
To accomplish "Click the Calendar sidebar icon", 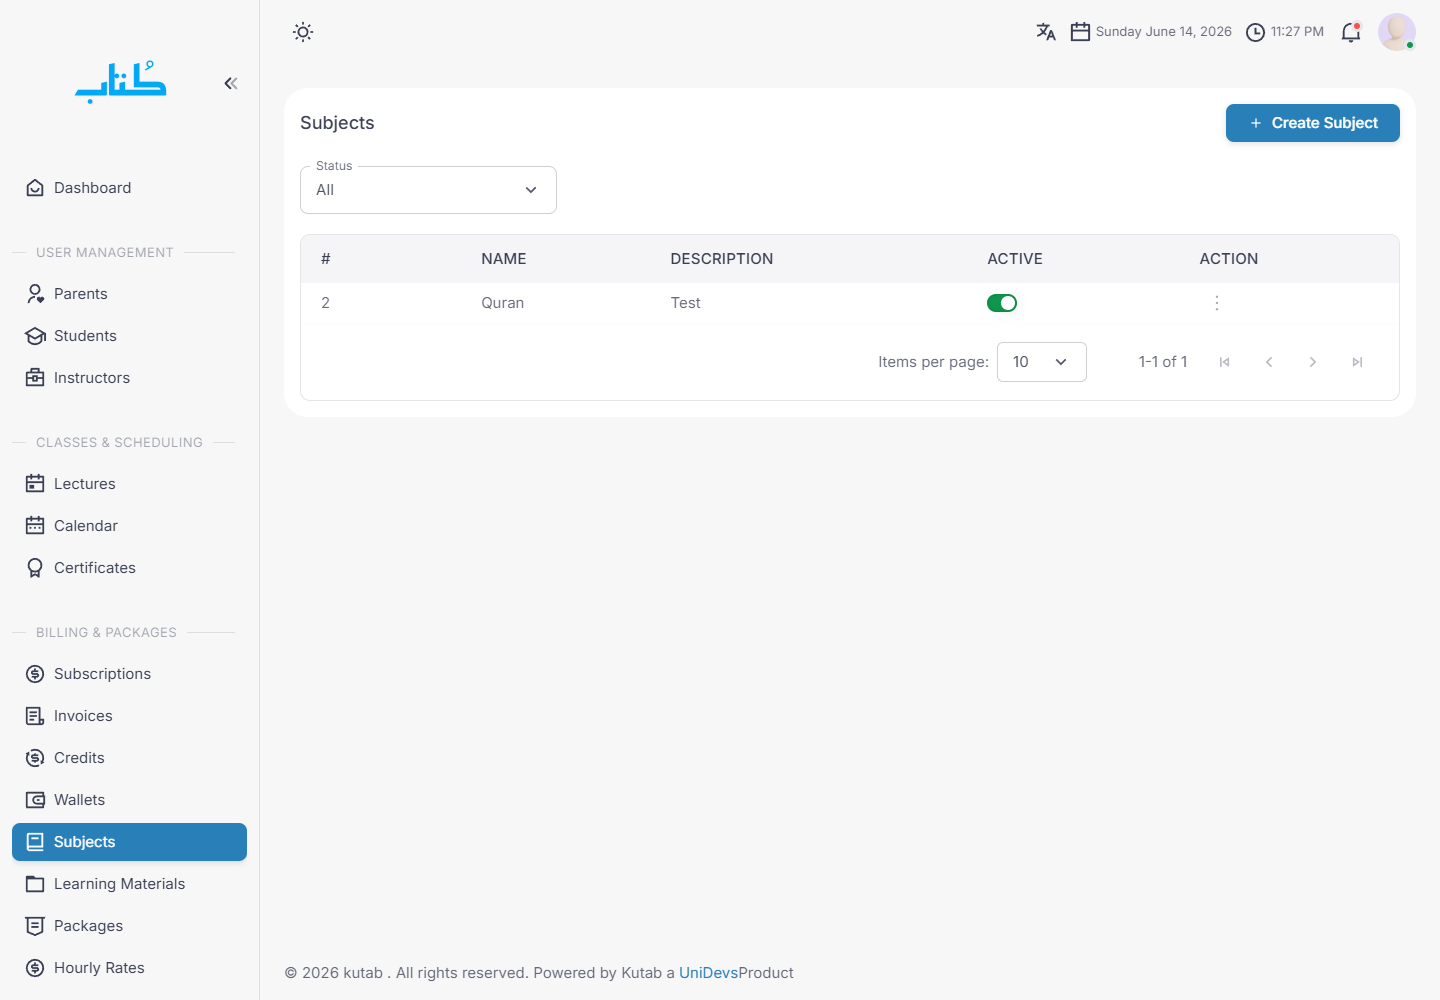I will (35, 526).
